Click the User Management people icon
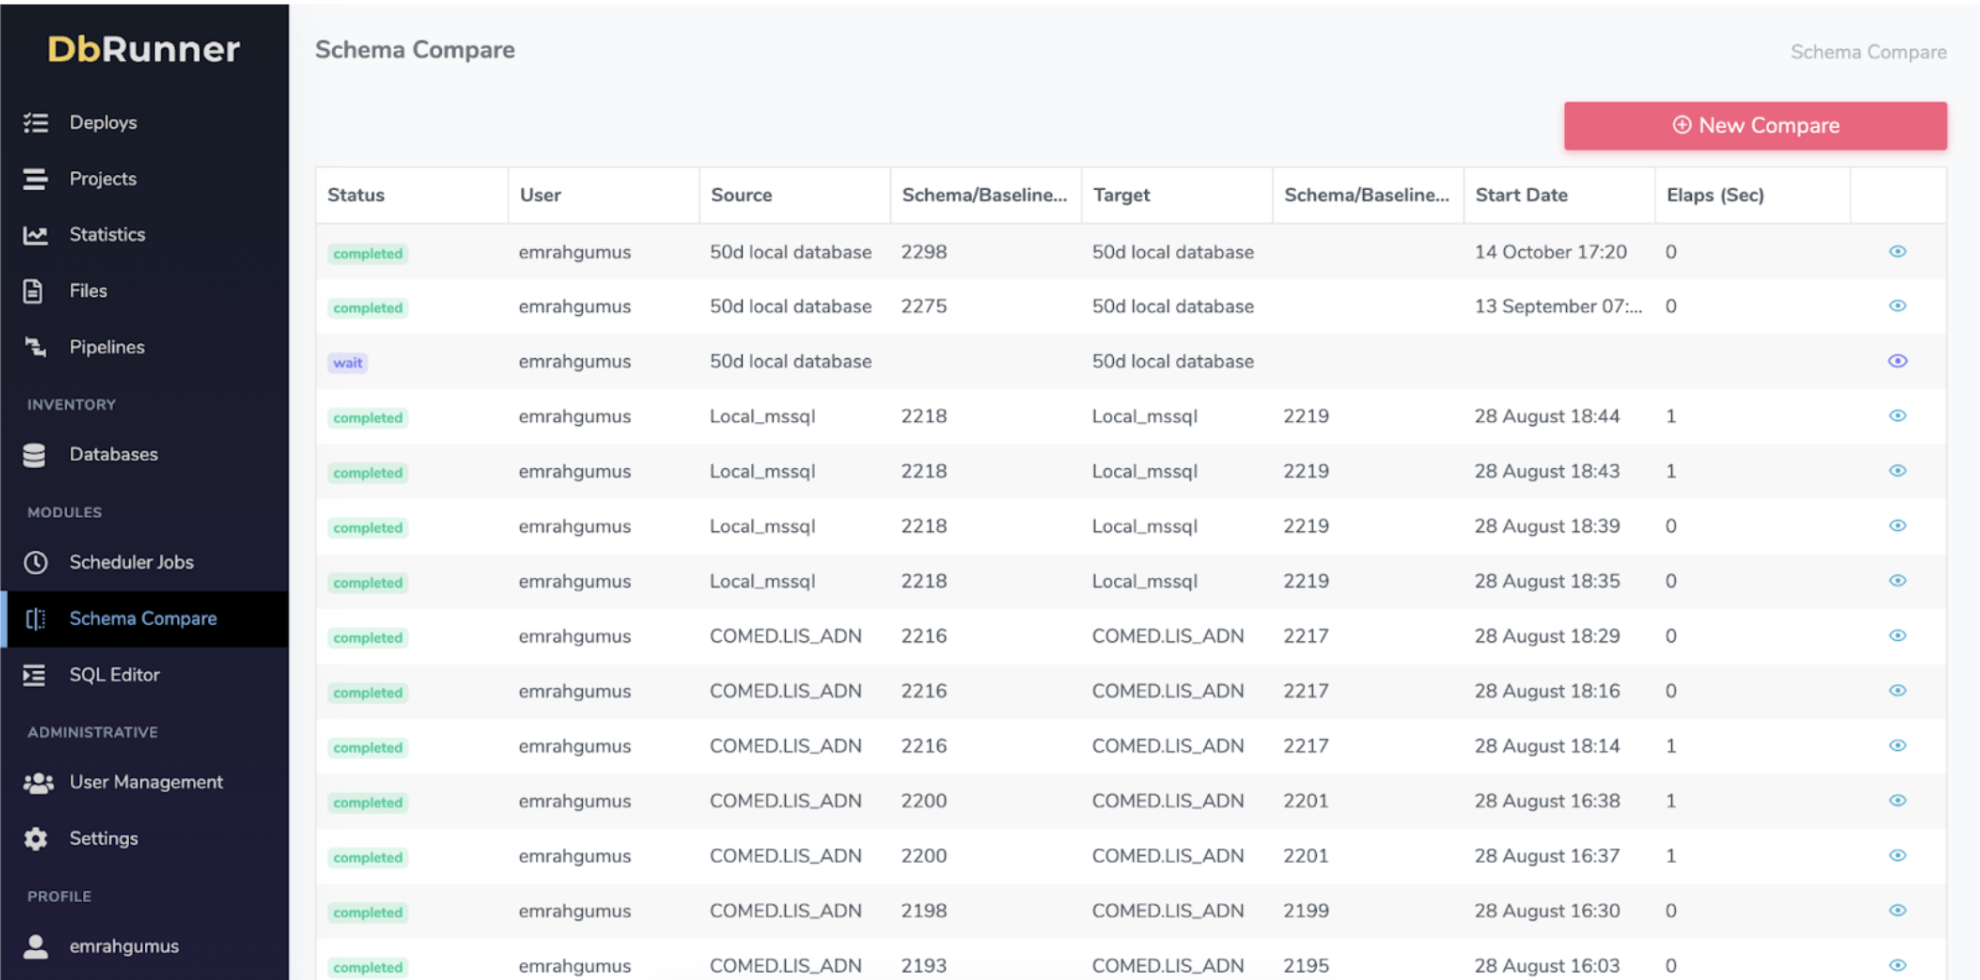1980x980 pixels. (x=38, y=783)
